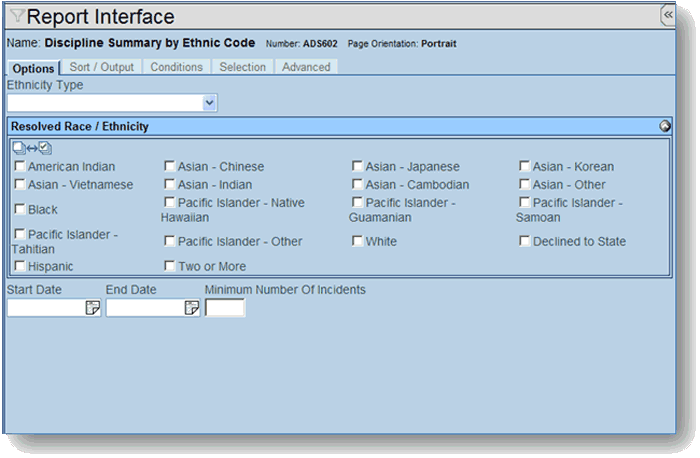
Task: Collapse the Report Interface panel with double-arrow icon
Action: (x=668, y=15)
